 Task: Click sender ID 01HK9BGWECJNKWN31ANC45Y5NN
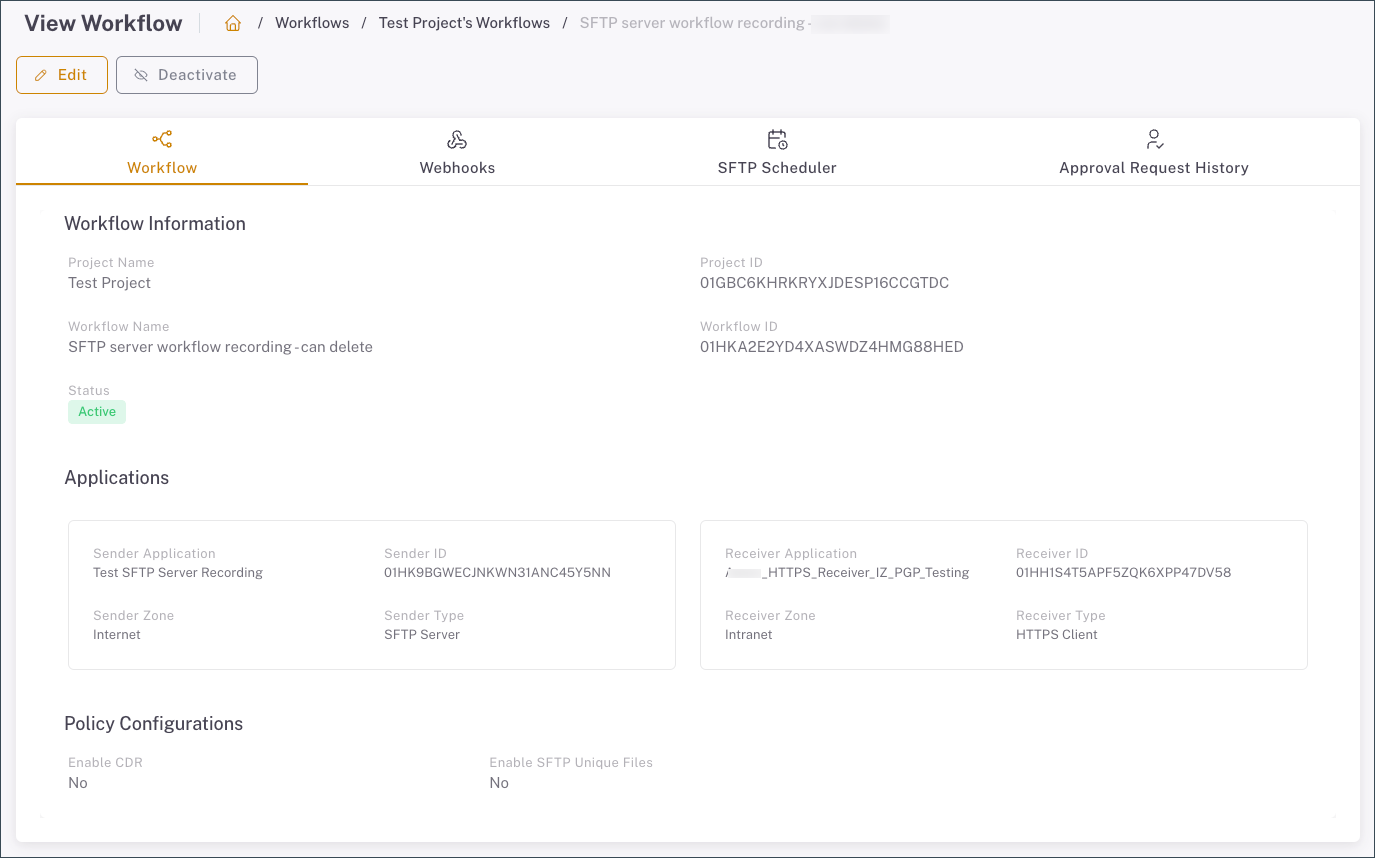tap(497, 573)
